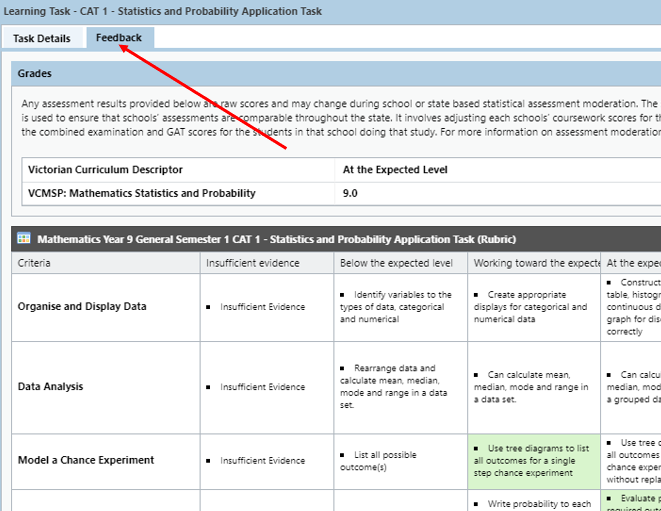This screenshot has height=511, width=661.
Task: Switch to the Feedback tab
Action: [x=120, y=38]
